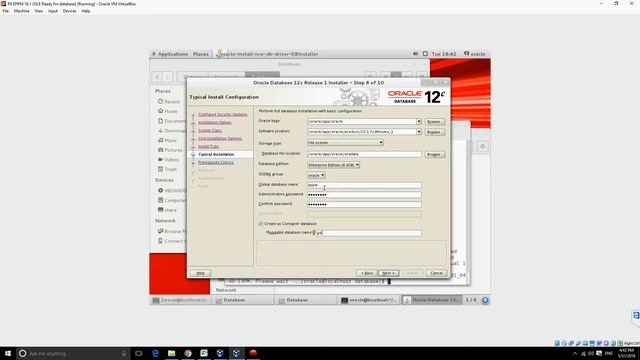Click the red record icon on taskbar
The width and height of the screenshot is (640, 360).
click(253, 353)
